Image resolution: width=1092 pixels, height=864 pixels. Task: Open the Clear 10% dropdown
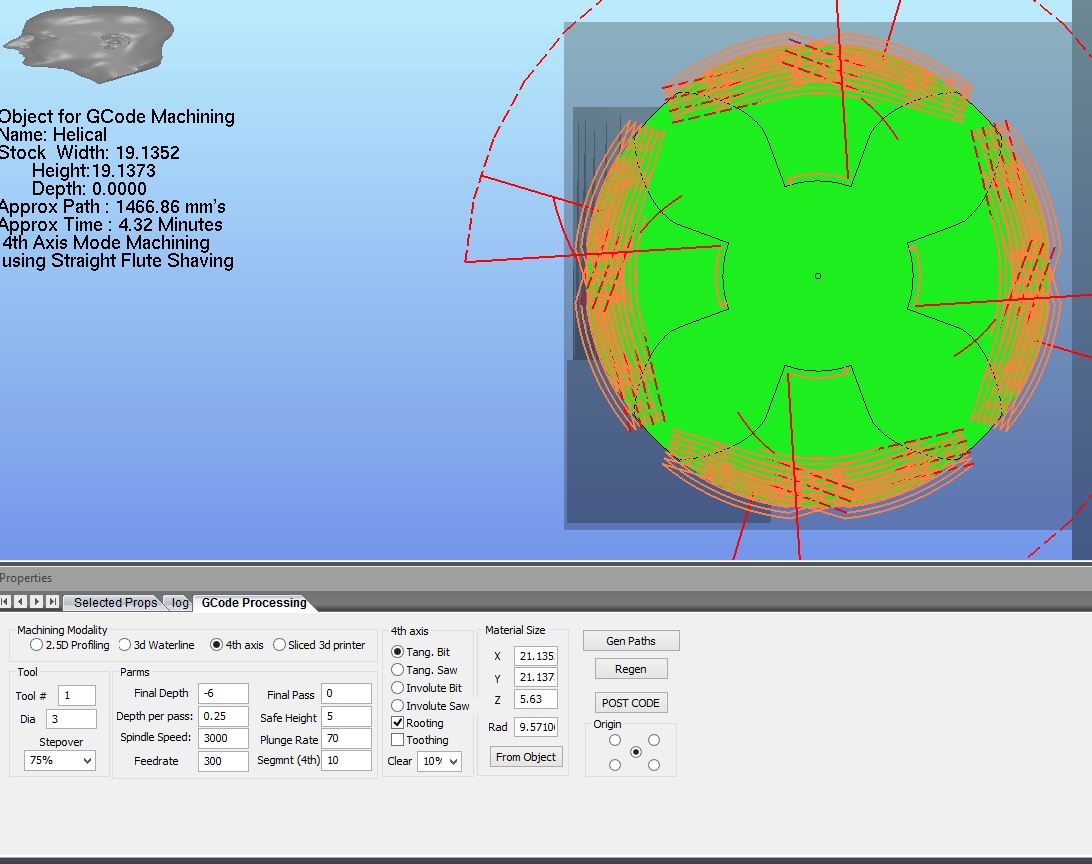click(x=439, y=762)
